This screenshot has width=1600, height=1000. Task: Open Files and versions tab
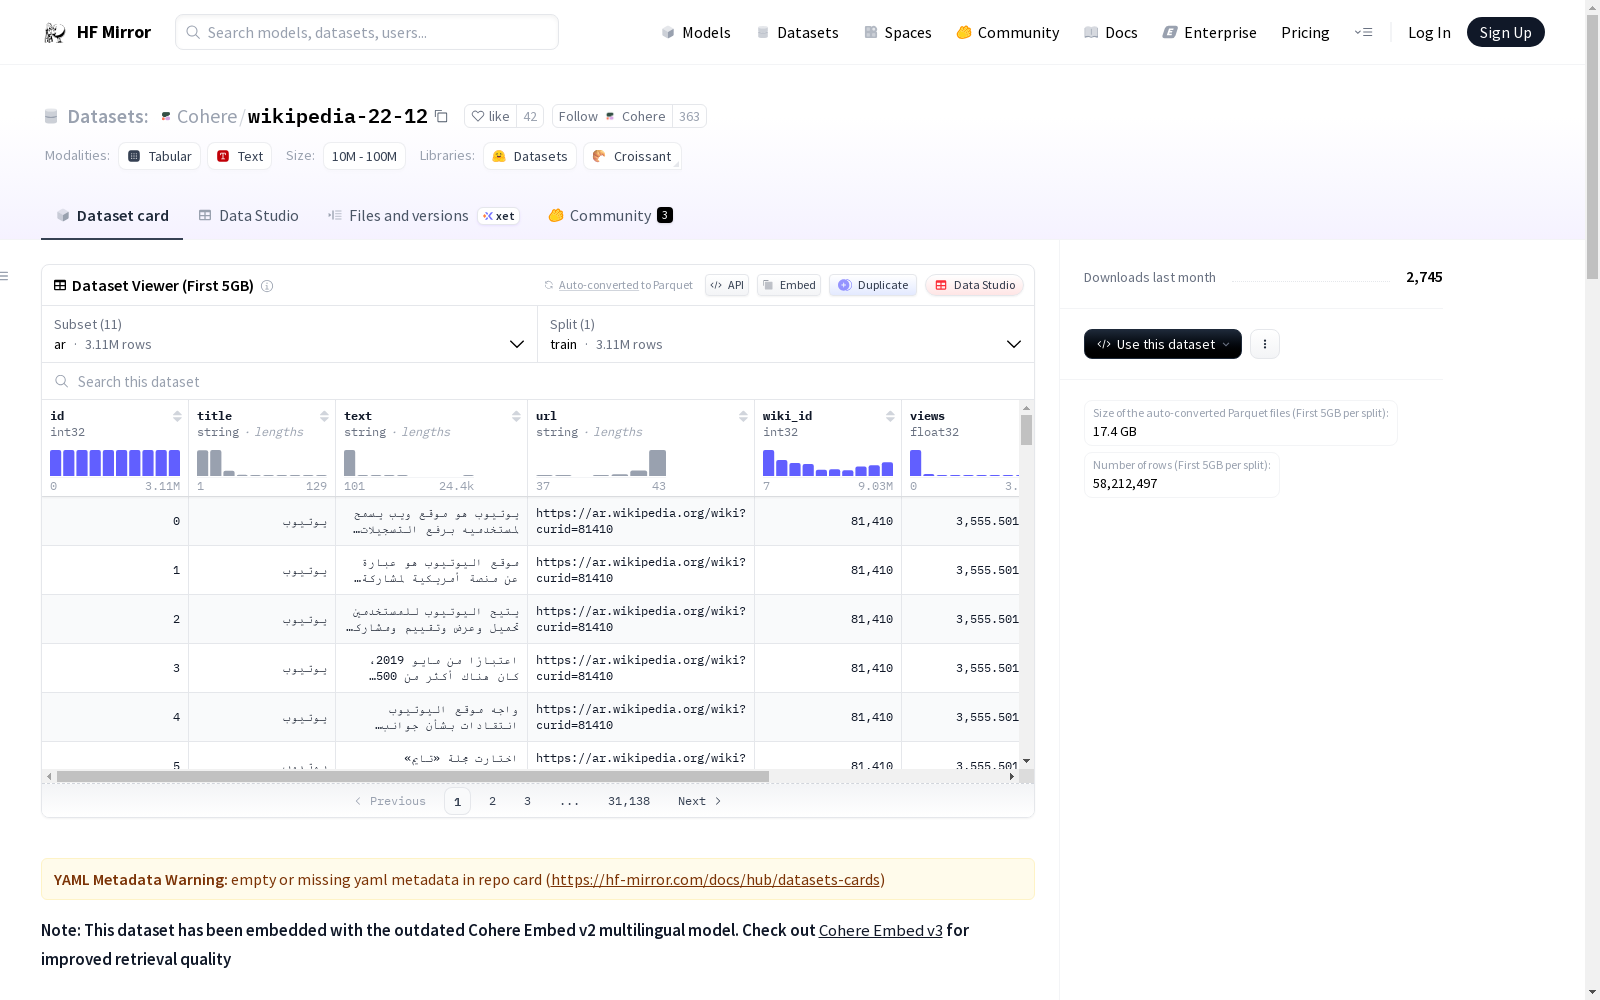tap(423, 215)
